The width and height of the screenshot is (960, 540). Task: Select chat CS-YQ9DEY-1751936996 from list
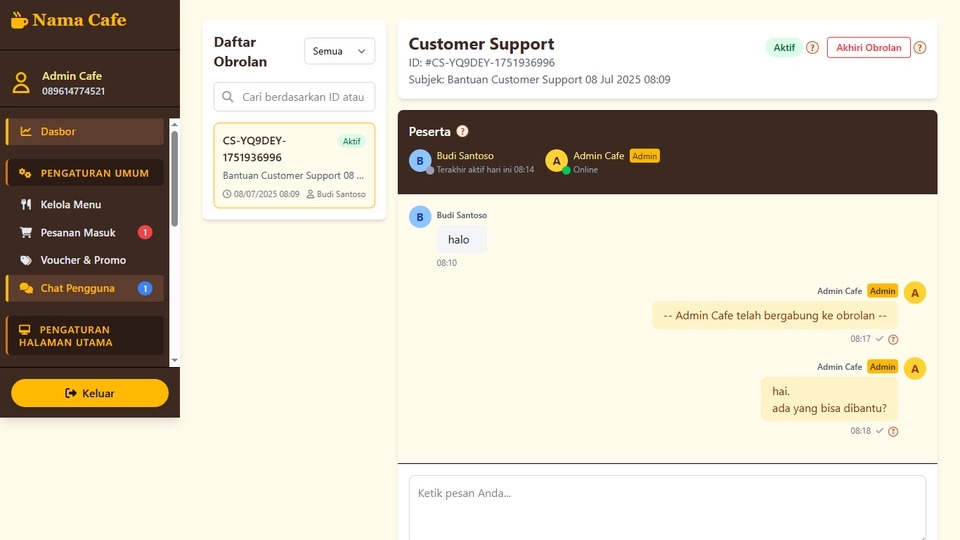tap(294, 165)
